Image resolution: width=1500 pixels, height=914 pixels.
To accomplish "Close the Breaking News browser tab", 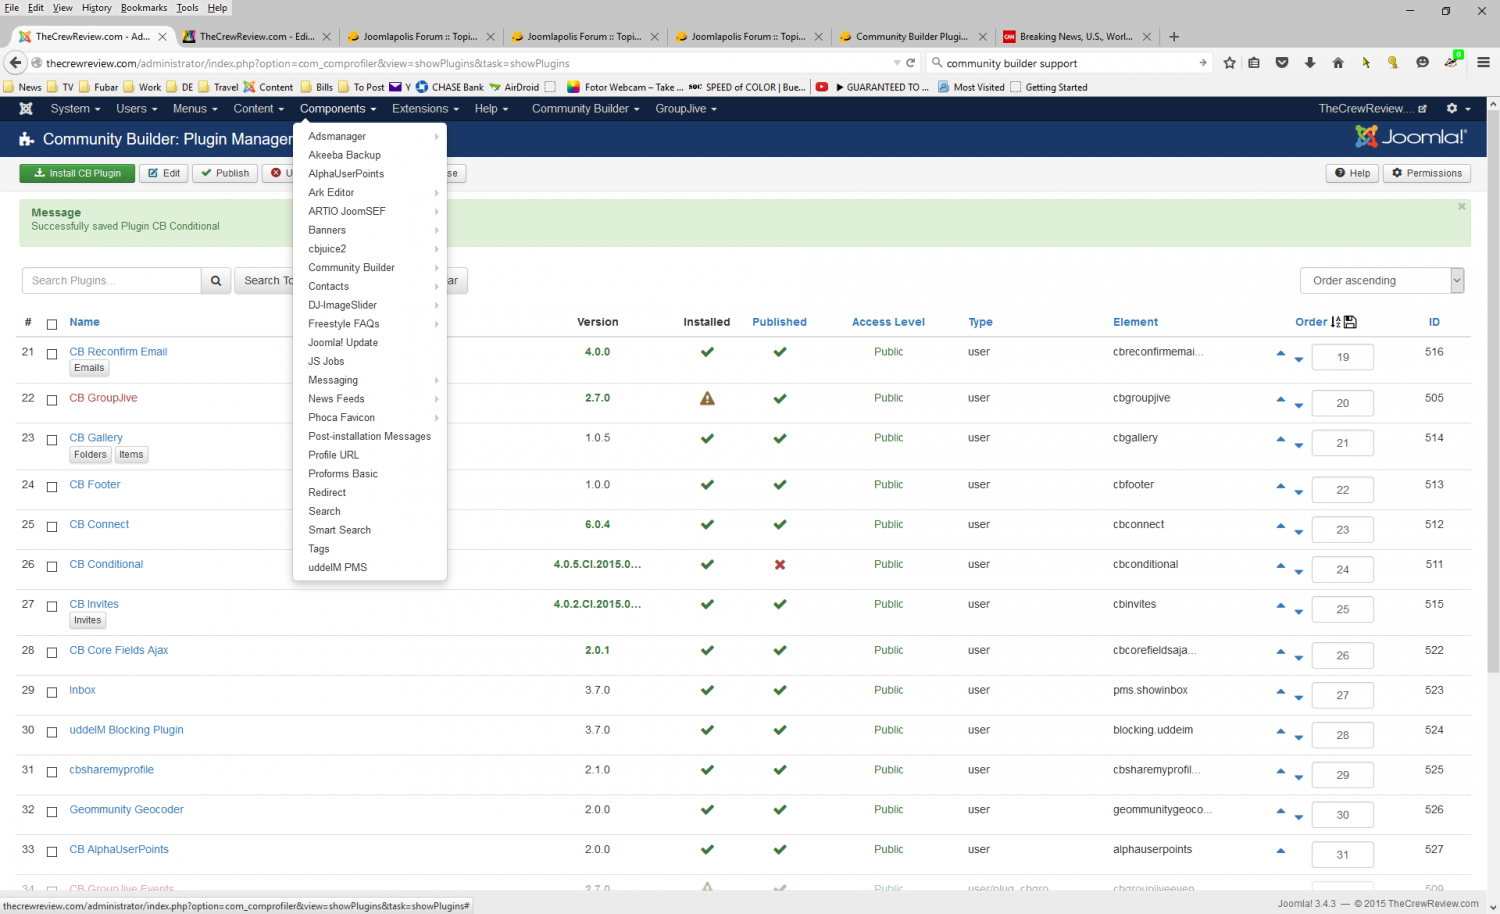I will (1147, 37).
